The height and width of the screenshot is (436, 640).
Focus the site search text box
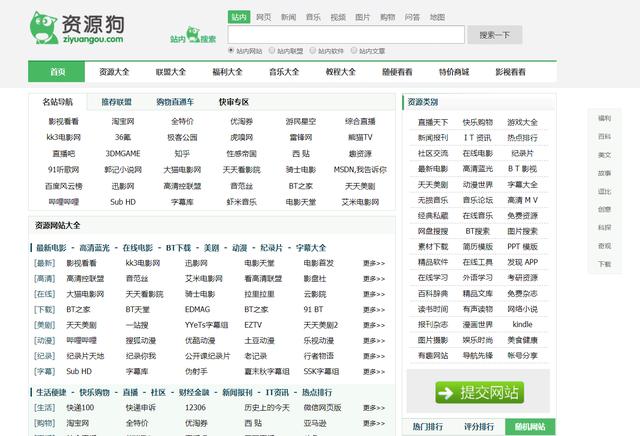pos(346,35)
